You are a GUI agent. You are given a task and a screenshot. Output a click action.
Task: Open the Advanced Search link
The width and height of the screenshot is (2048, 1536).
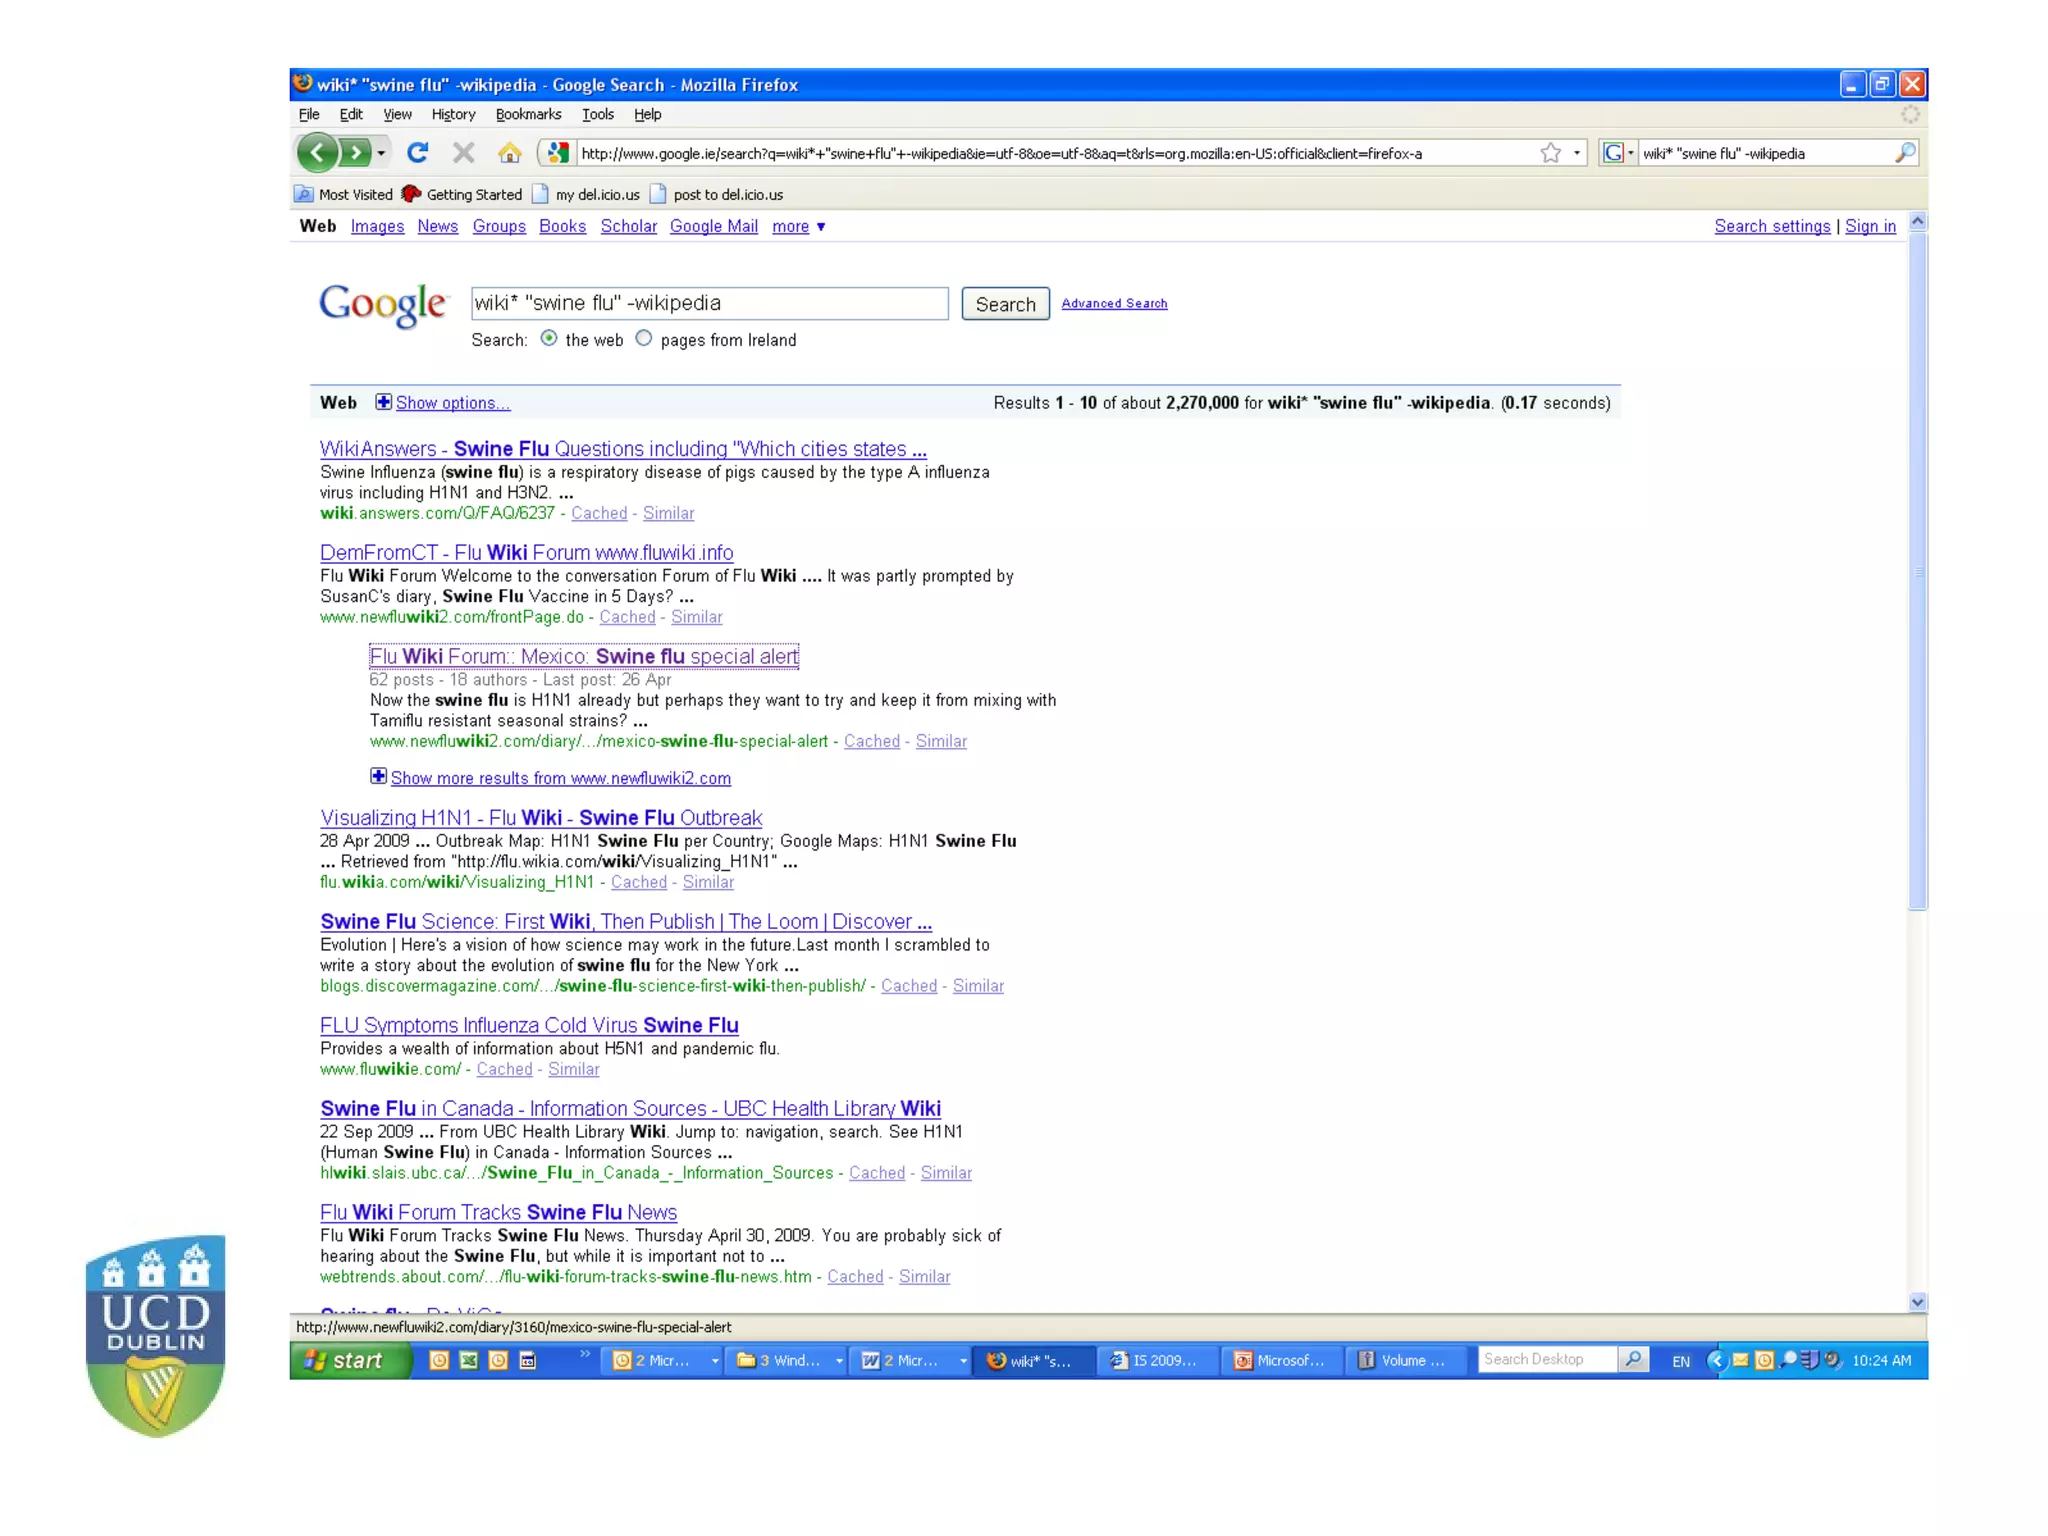pos(1114,304)
